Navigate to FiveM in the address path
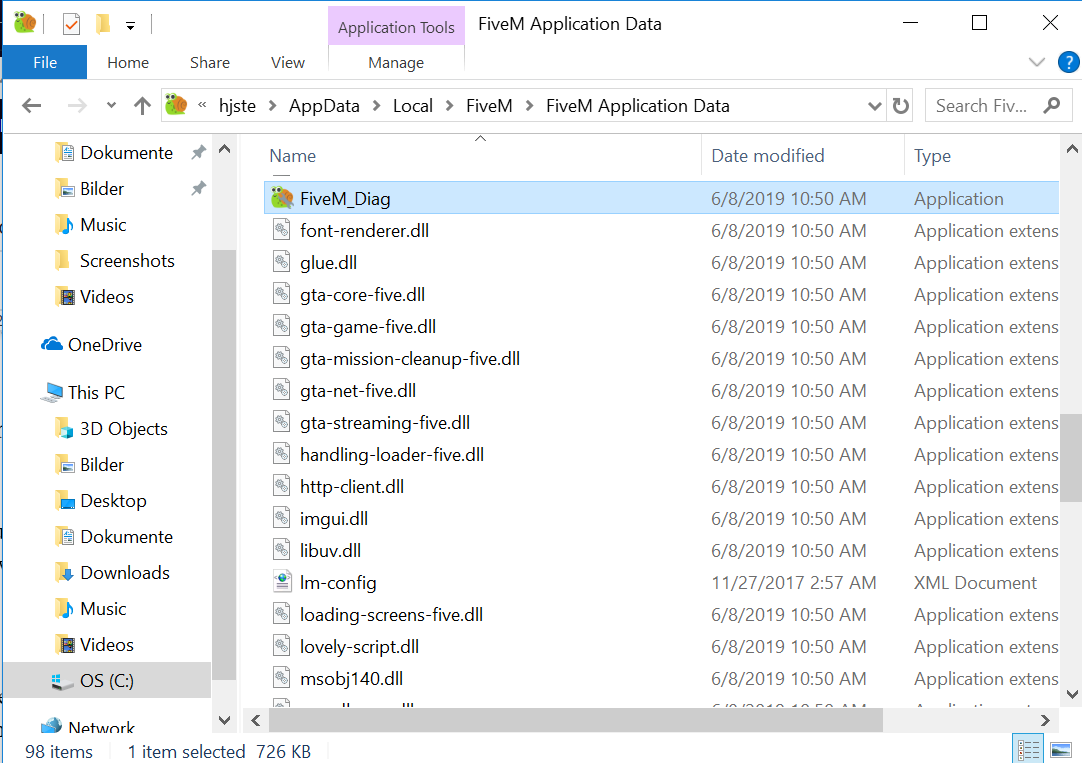The width and height of the screenshot is (1082, 763). (x=489, y=106)
